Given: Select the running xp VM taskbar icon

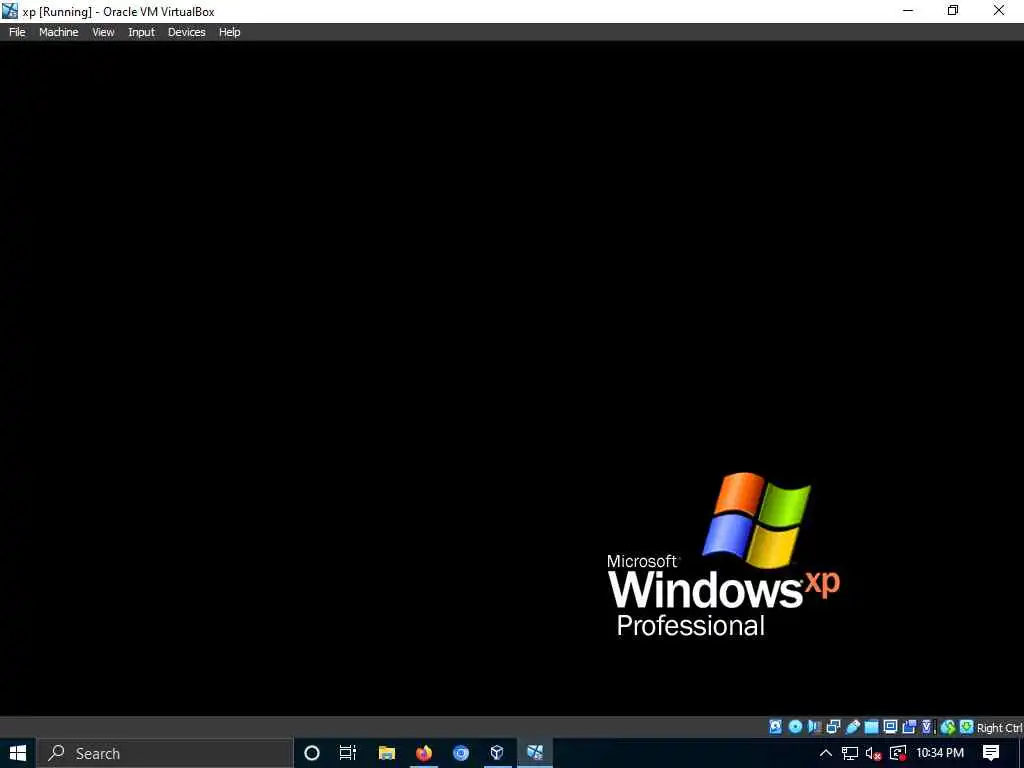Looking at the screenshot, I should [x=535, y=753].
